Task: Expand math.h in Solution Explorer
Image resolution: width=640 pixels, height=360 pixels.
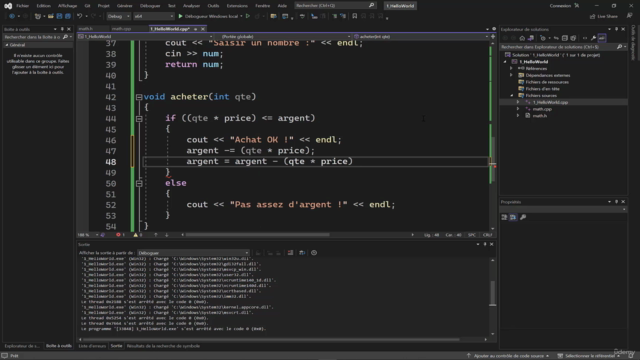Action: tap(518, 116)
